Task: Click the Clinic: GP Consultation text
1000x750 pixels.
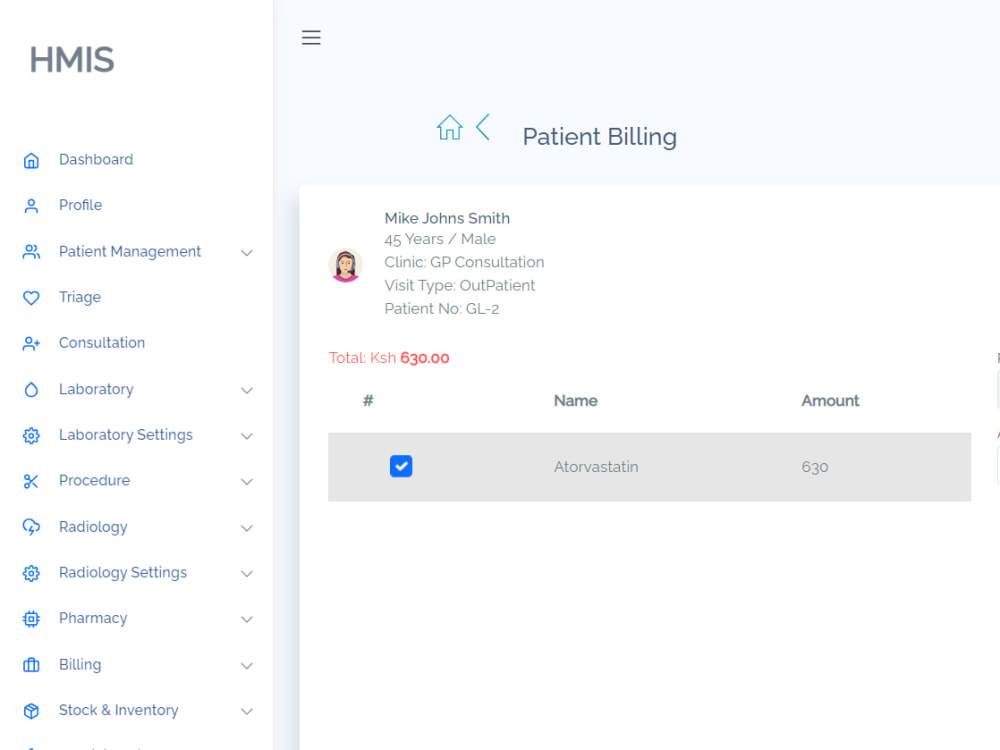Action: pyautogui.click(x=464, y=262)
